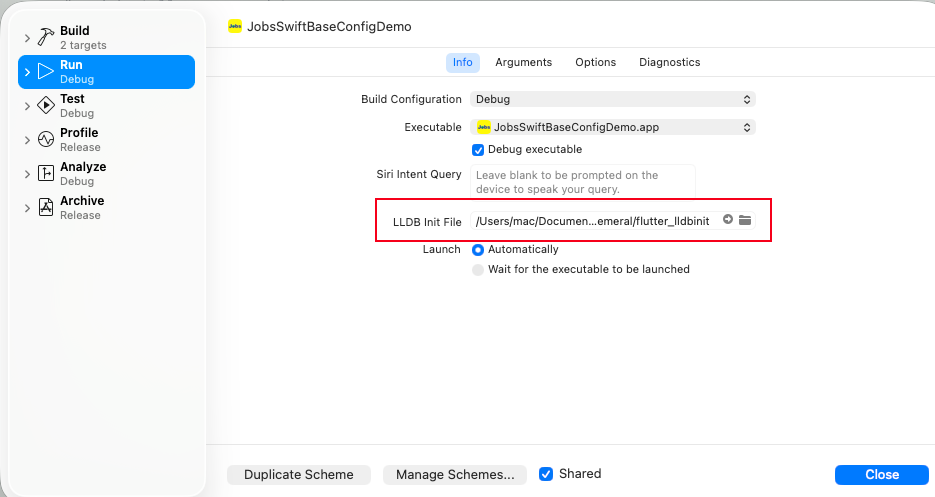Open the Executable popup menu

pos(612,127)
